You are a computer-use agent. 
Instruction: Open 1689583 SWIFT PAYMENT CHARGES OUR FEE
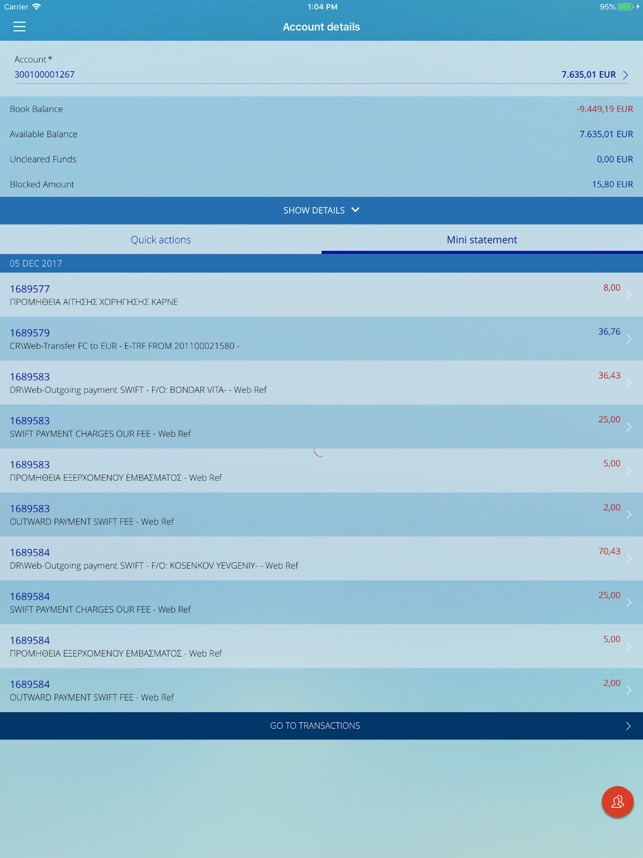coord(321,427)
